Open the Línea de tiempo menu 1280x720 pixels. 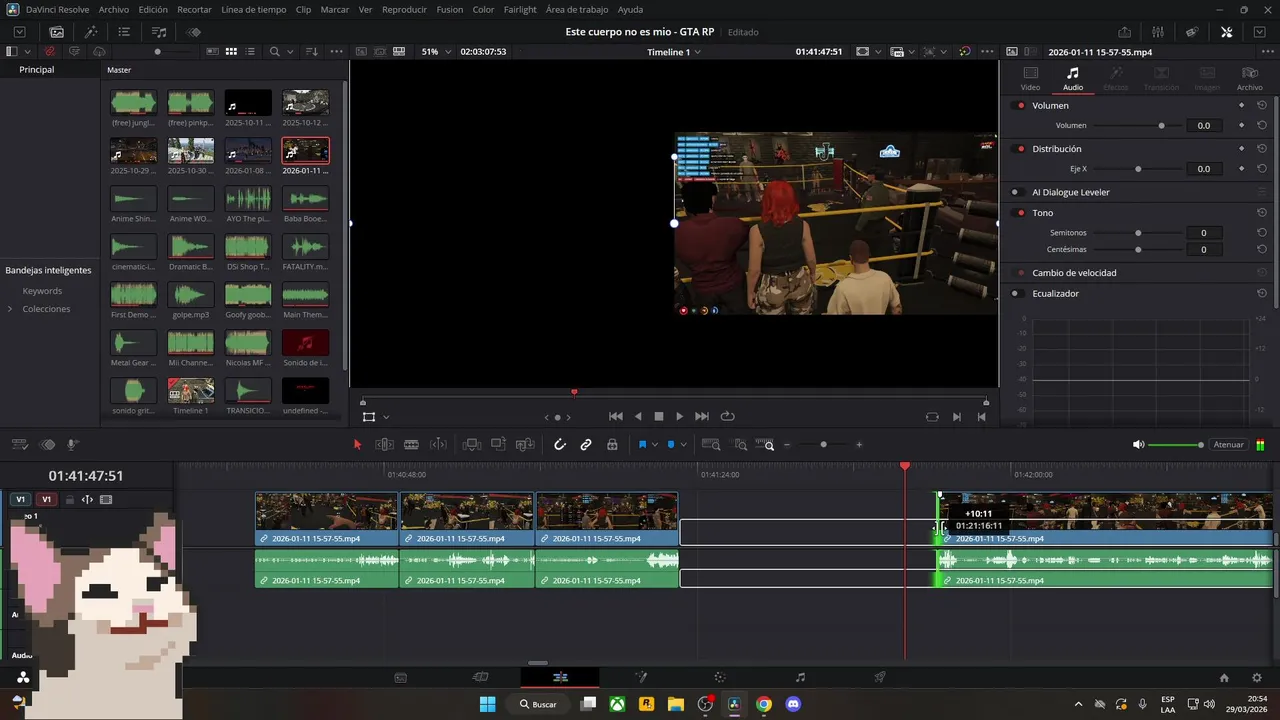point(253,9)
